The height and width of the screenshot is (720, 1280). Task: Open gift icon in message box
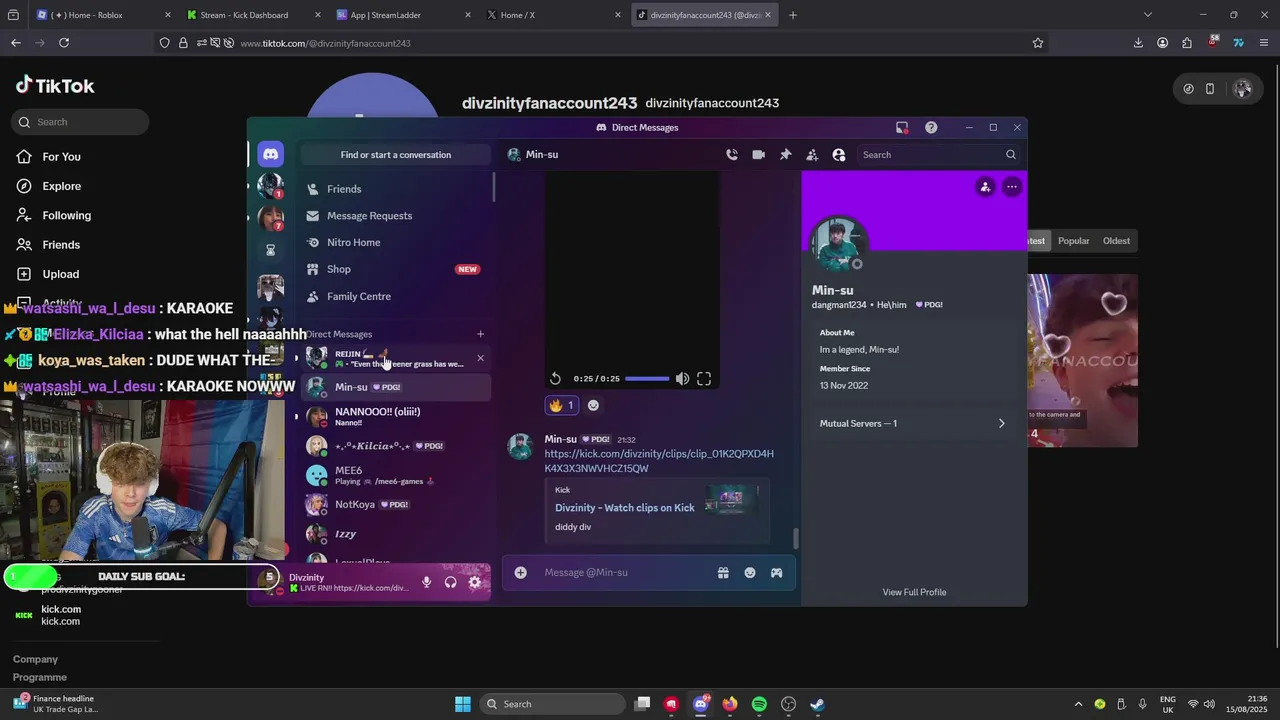tap(723, 572)
